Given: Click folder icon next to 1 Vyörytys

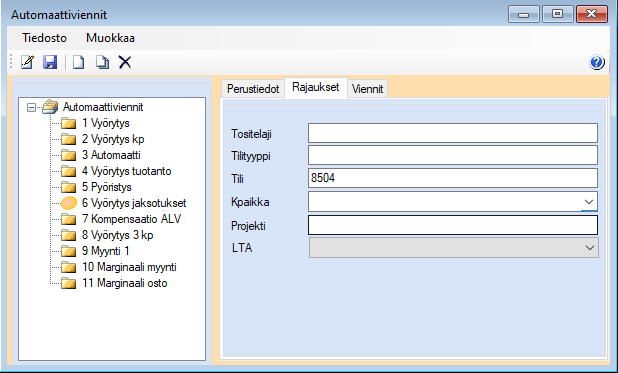Looking at the screenshot, I should pos(69,123).
